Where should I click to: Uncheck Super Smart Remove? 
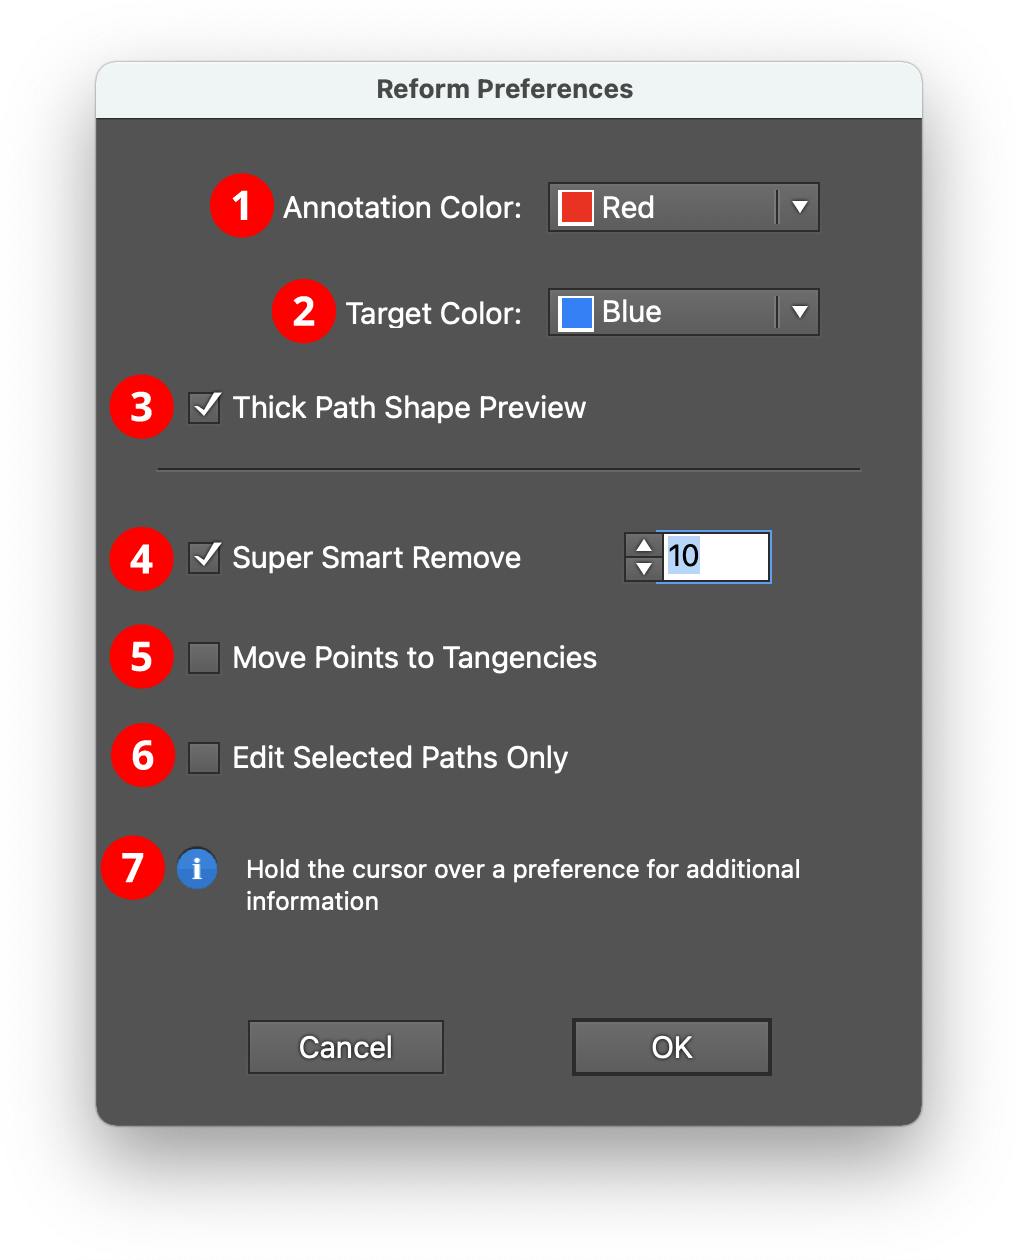[203, 558]
